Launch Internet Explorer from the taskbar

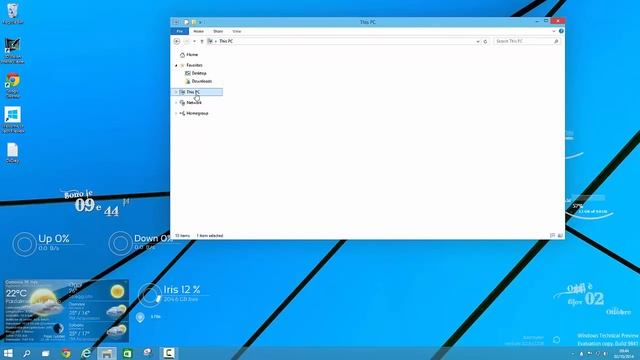[86, 353]
